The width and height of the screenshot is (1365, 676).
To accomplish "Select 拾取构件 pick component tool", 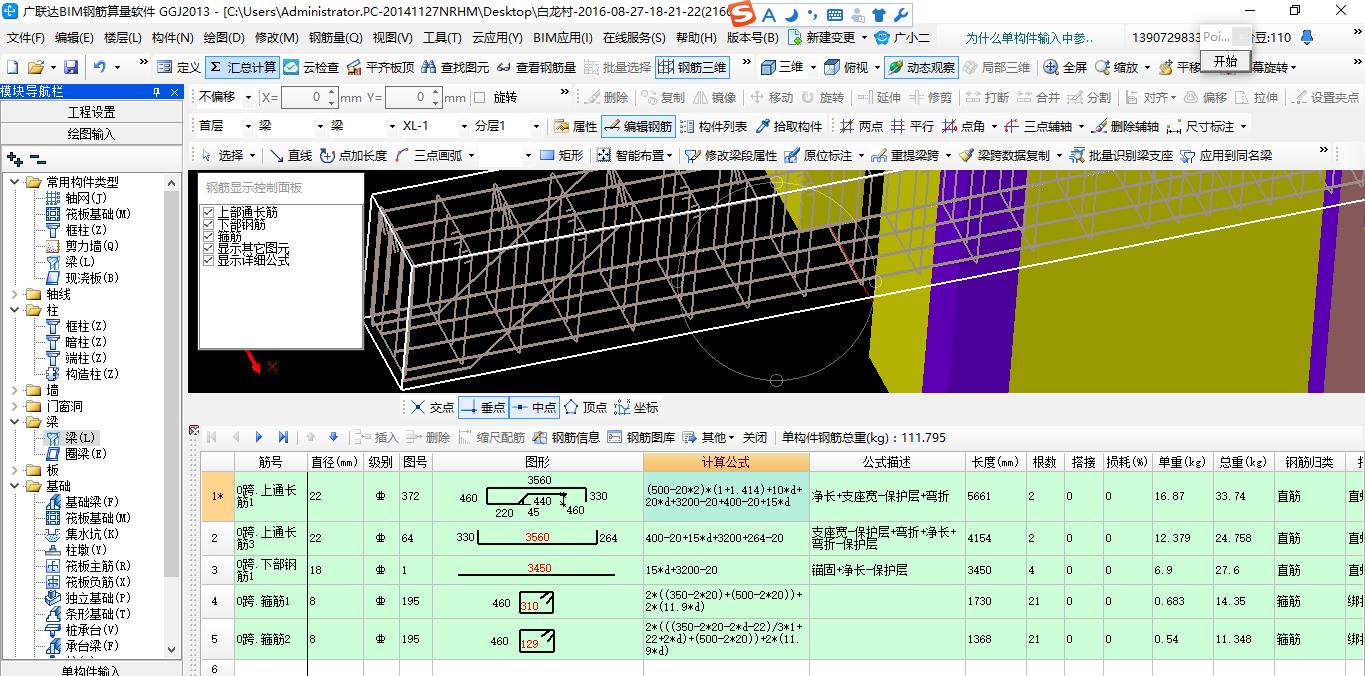I will [x=789, y=126].
